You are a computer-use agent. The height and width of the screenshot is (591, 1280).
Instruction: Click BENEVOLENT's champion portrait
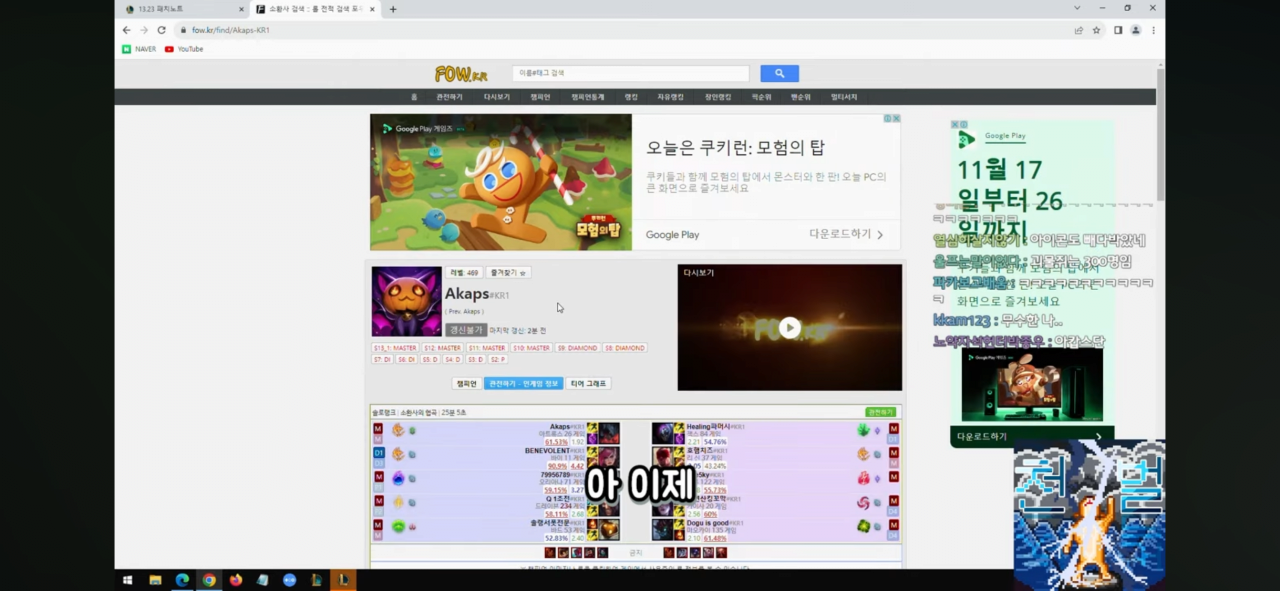click(609, 457)
